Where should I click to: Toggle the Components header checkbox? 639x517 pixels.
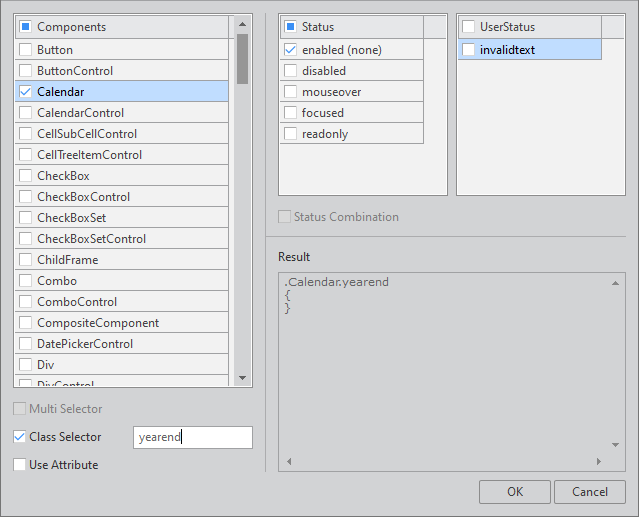pyautogui.click(x=25, y=27)
